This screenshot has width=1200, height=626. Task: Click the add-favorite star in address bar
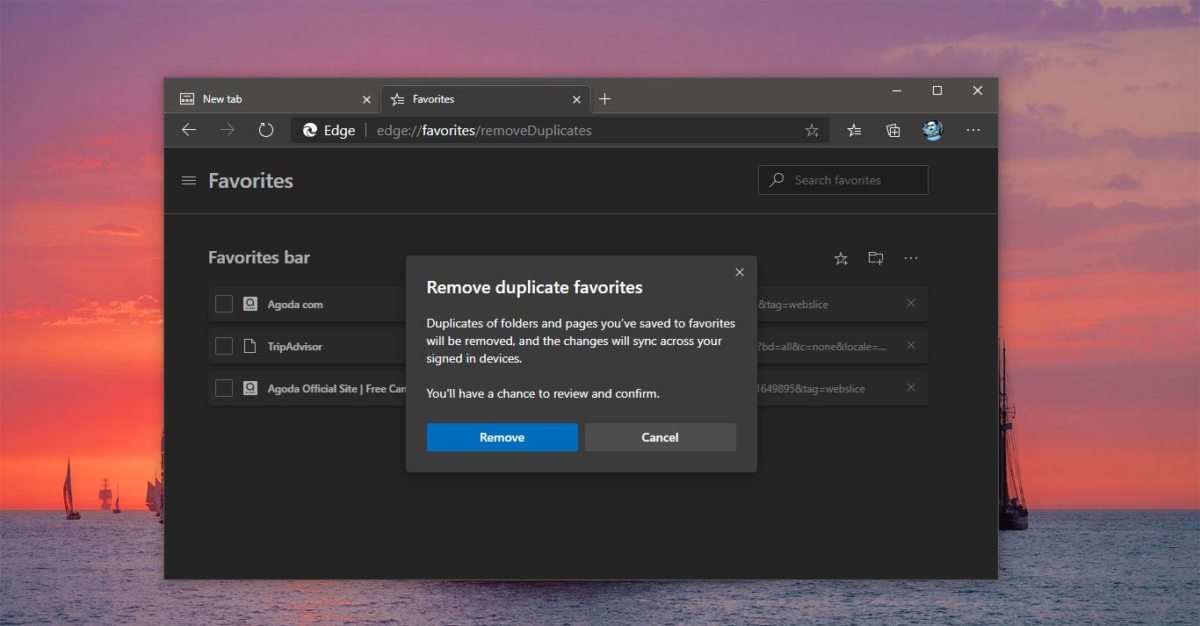point(812,130)
